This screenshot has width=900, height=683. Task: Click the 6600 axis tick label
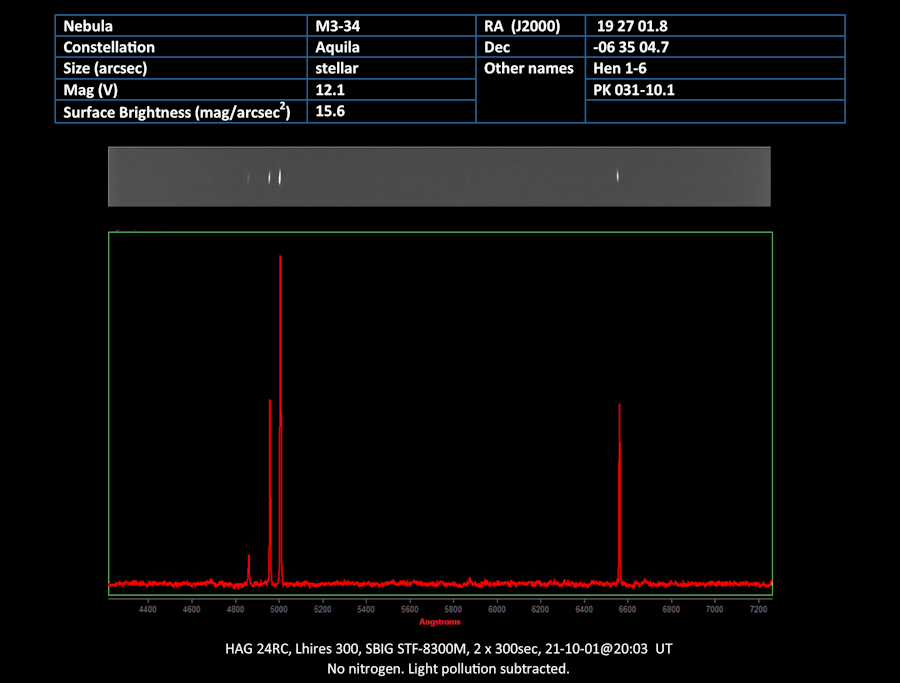pos(627,610)
